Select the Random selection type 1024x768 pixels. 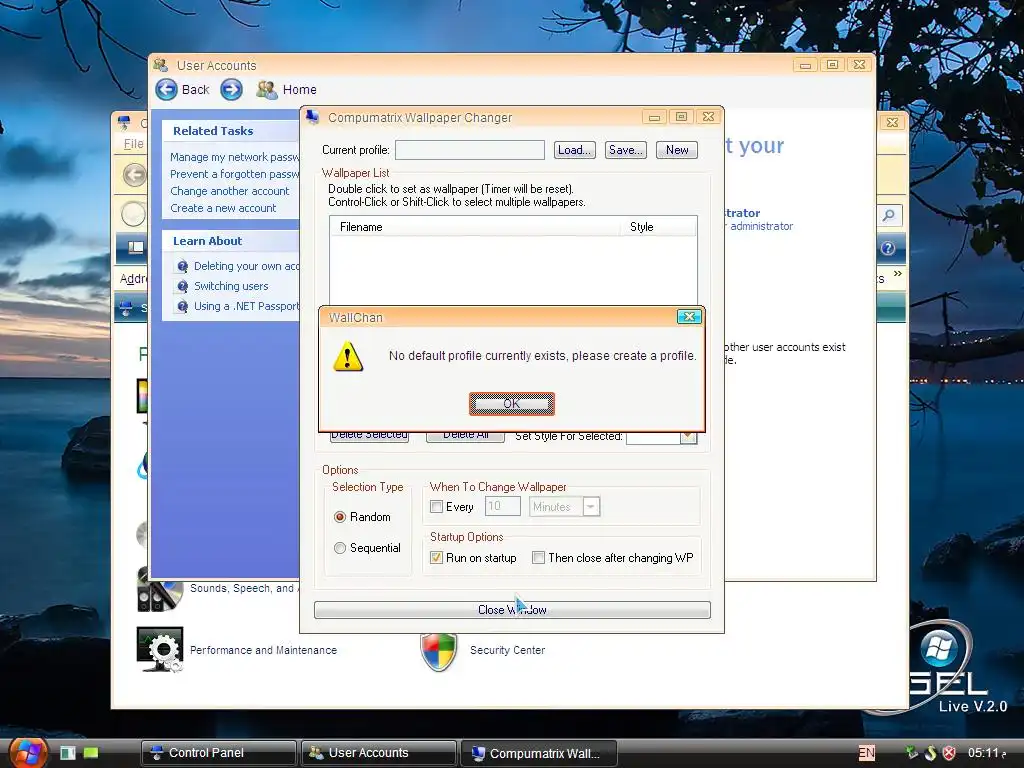point(340,517)
